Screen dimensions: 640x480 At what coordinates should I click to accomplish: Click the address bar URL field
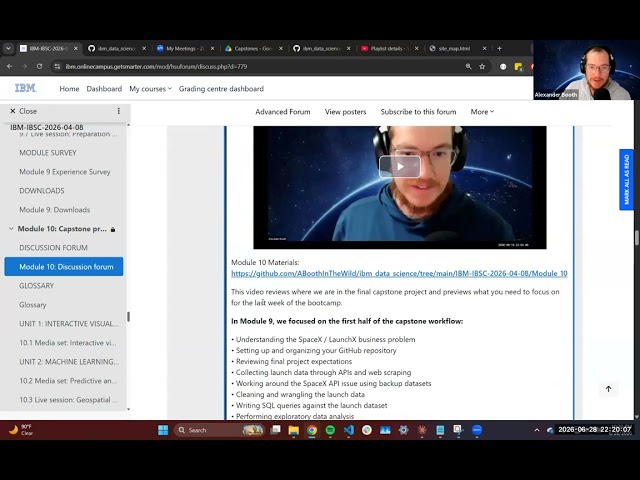pyautogui.click(x=261, y=66)
